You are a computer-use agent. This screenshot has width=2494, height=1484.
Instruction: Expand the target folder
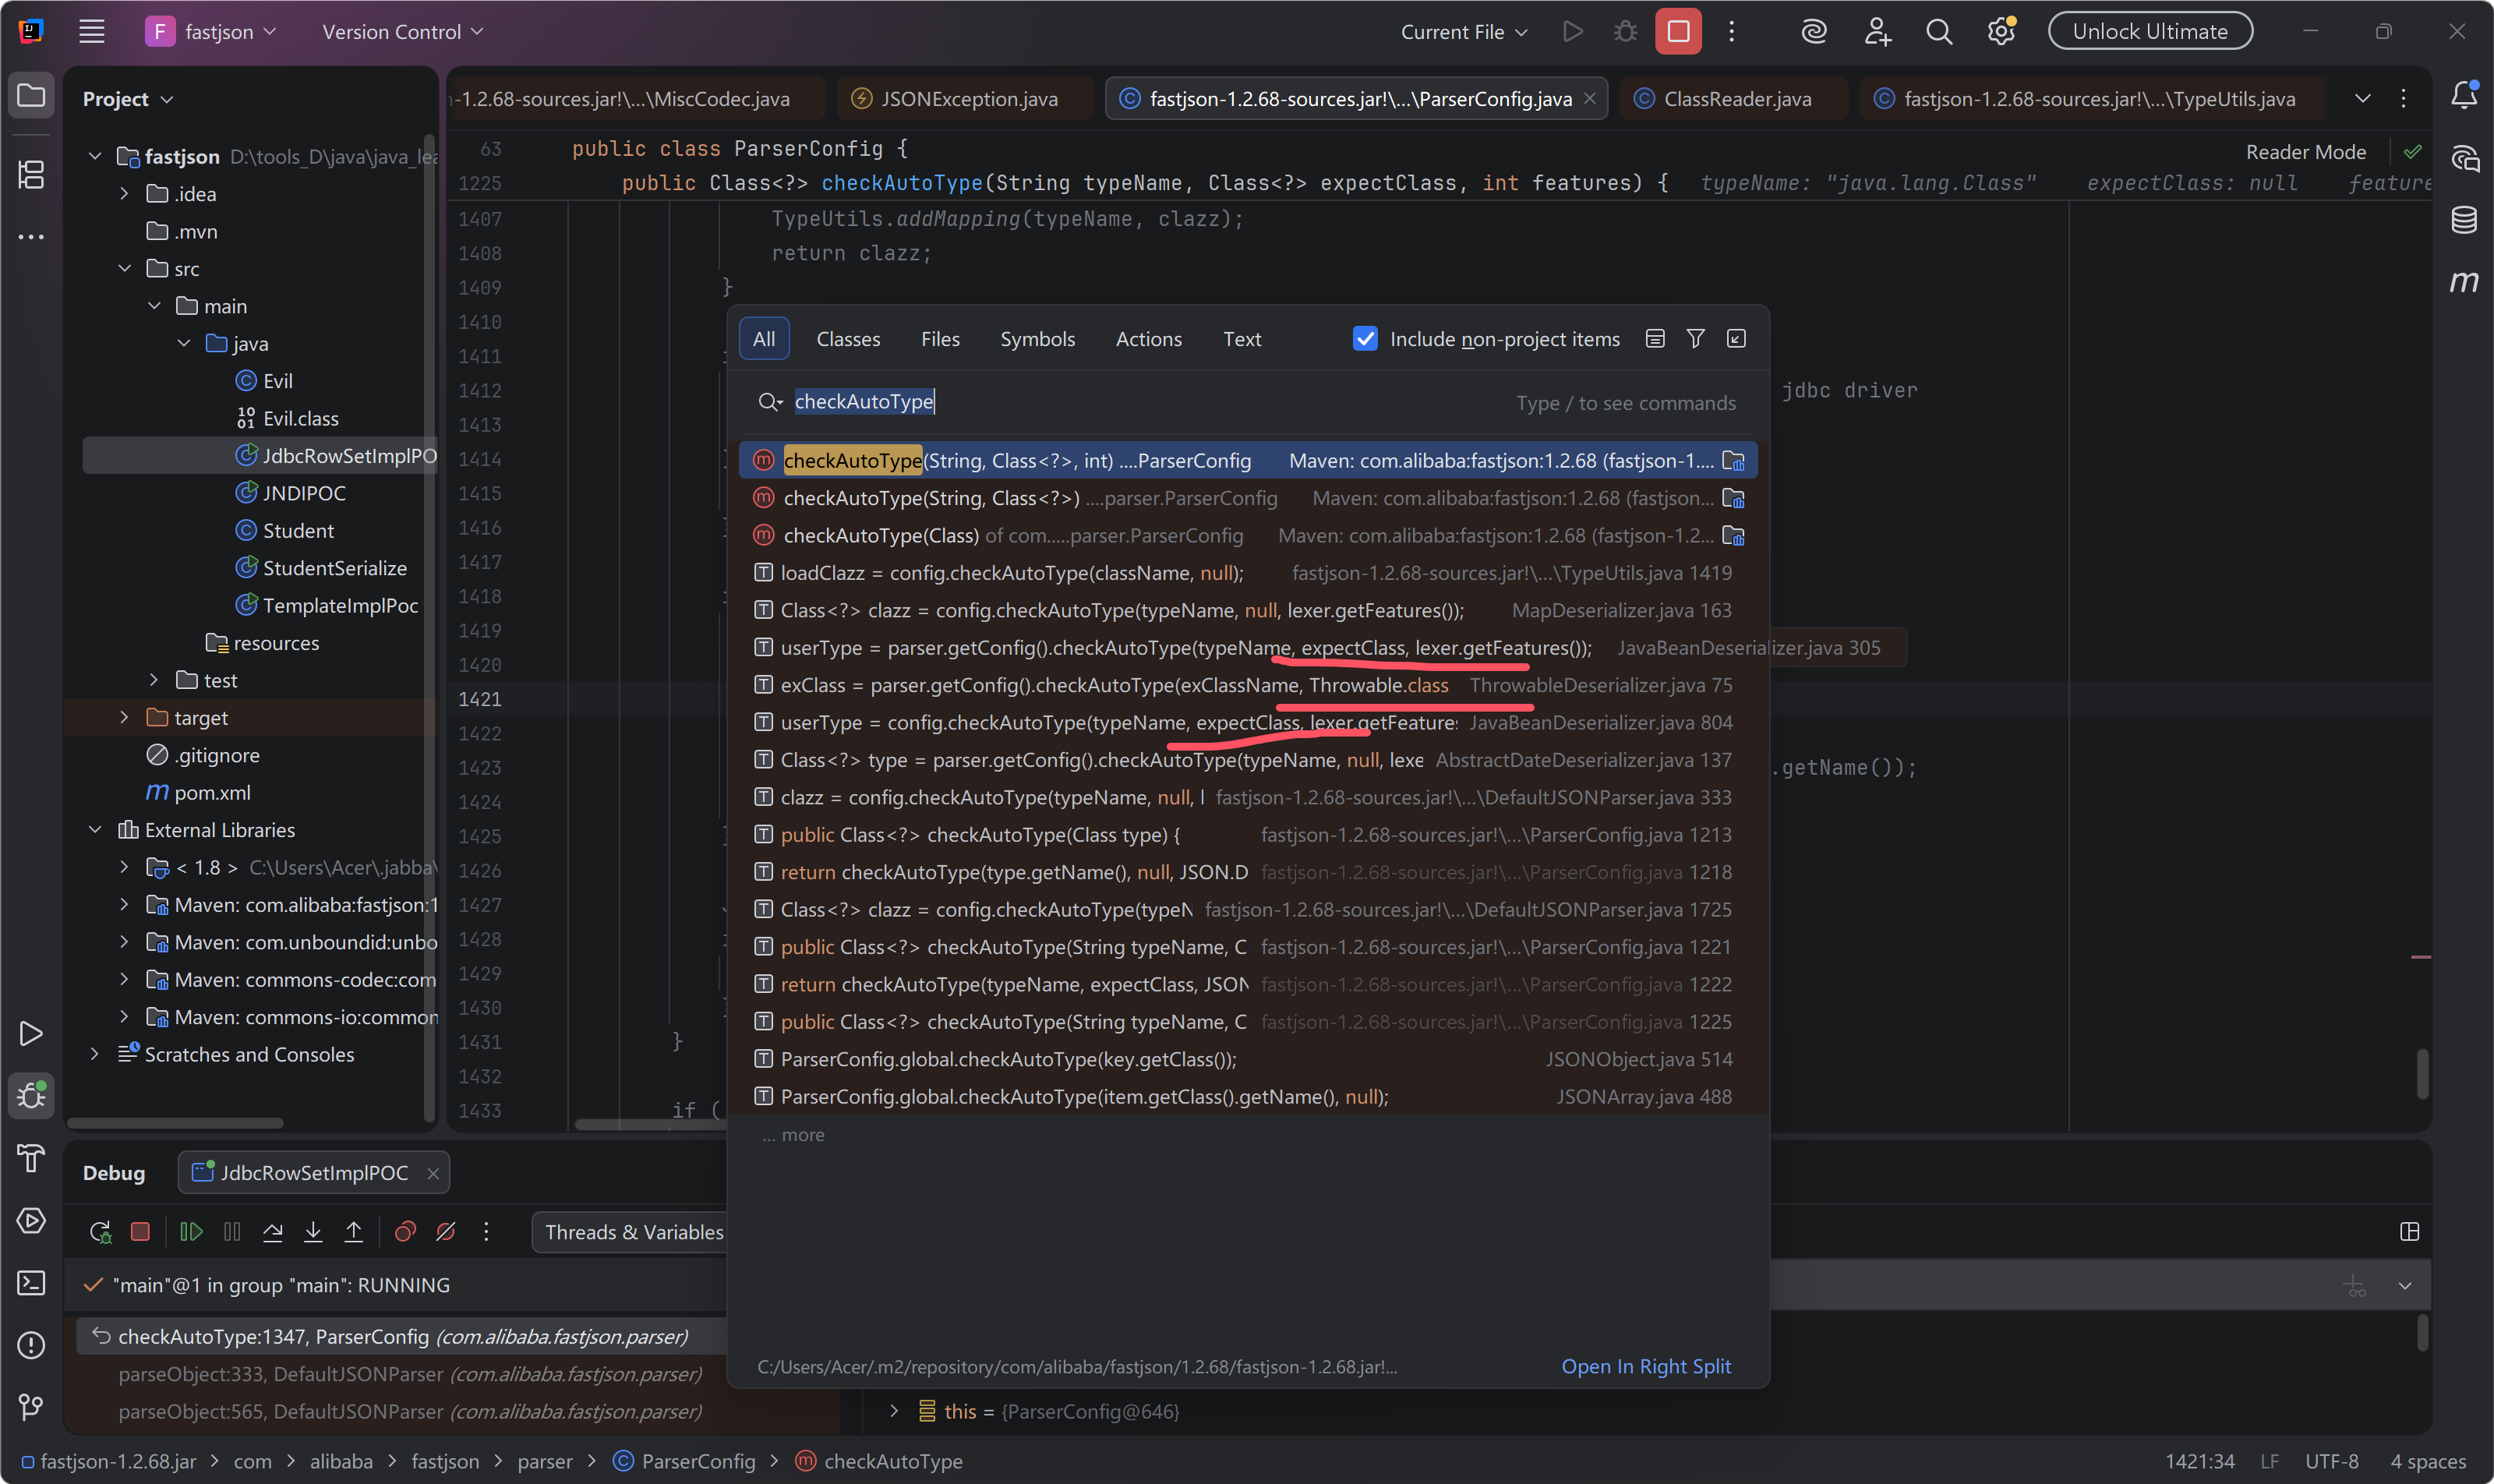click(x=124, y=718)
